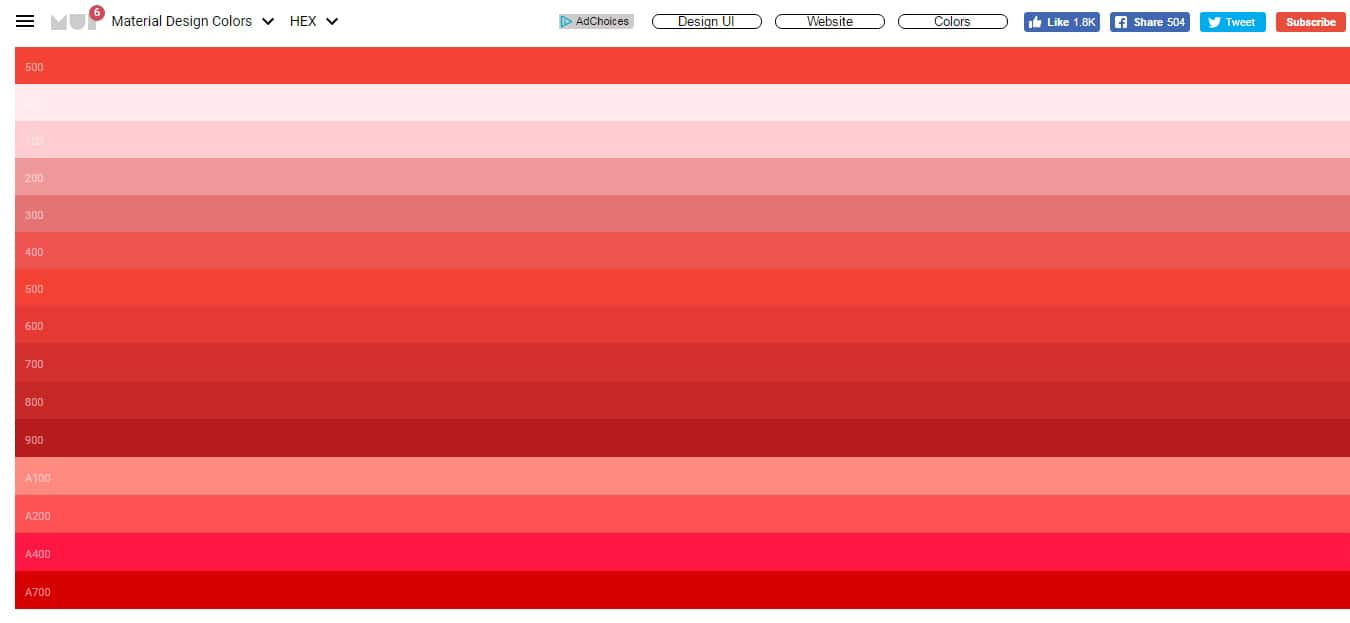1350x623 pixels.
Task: Open the Website ad link
Action: tap(830, 21)
